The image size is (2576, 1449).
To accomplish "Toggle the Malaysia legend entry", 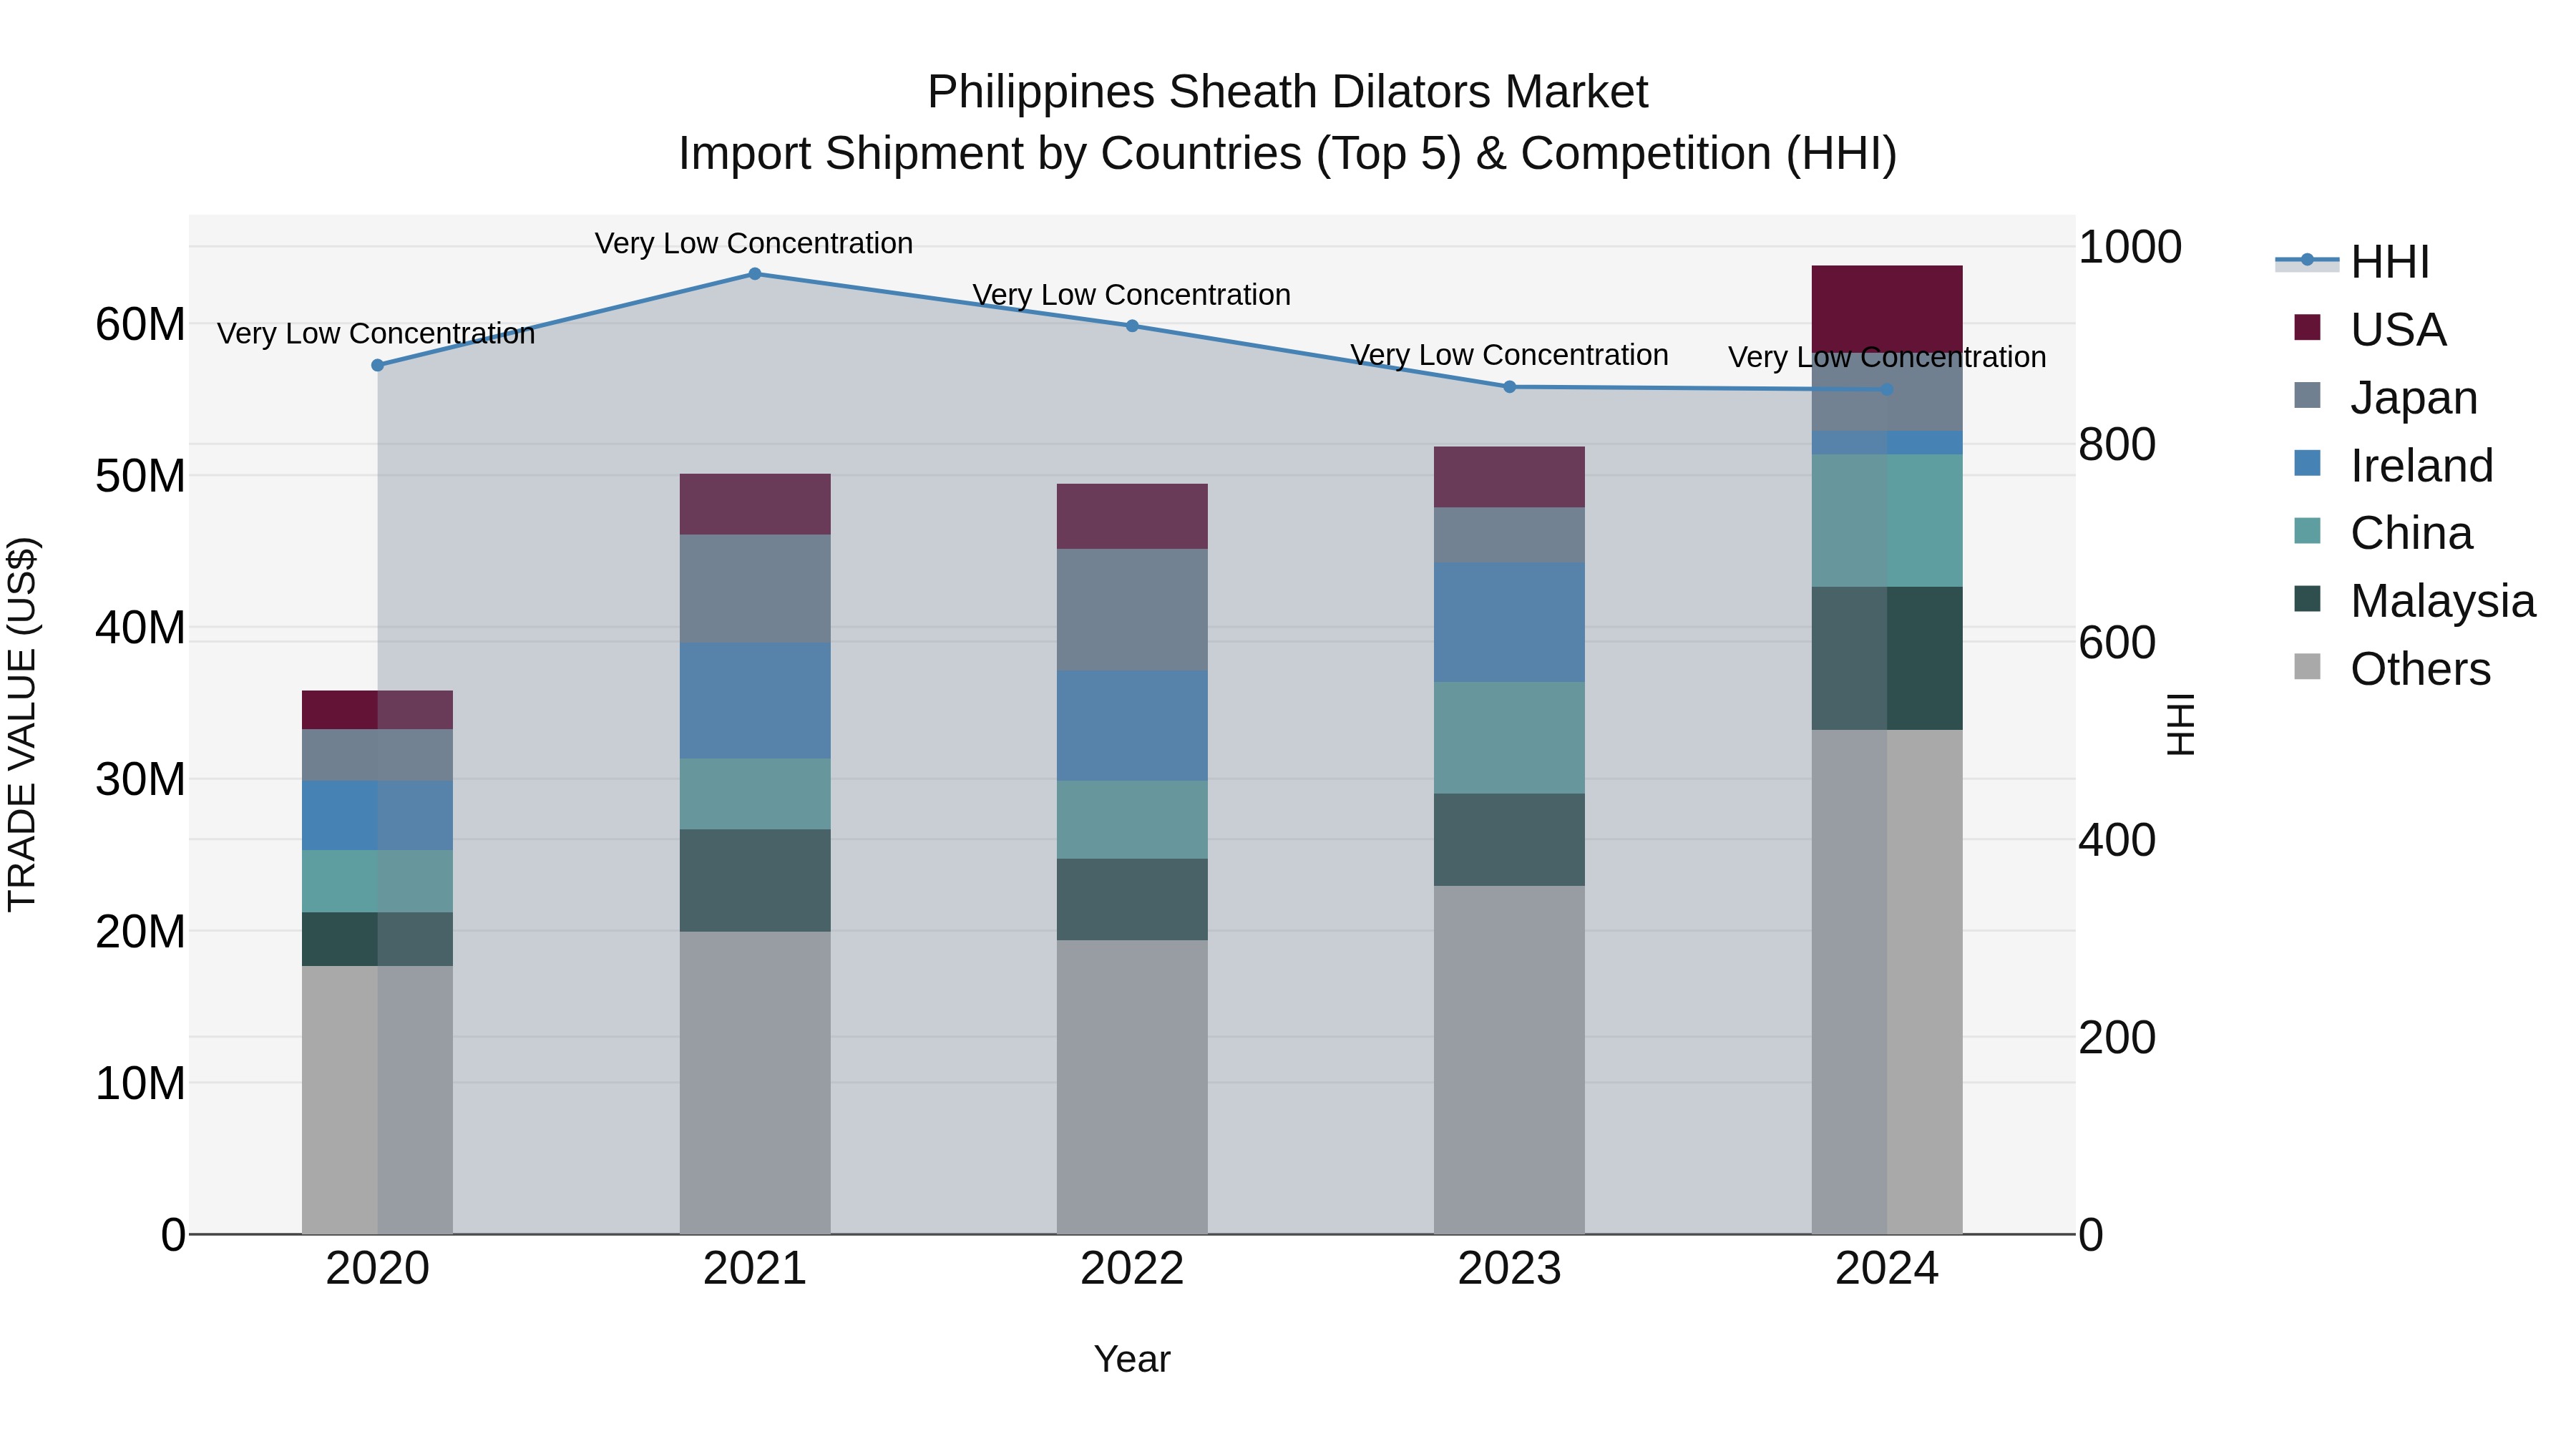I will tap(2414, 601).
